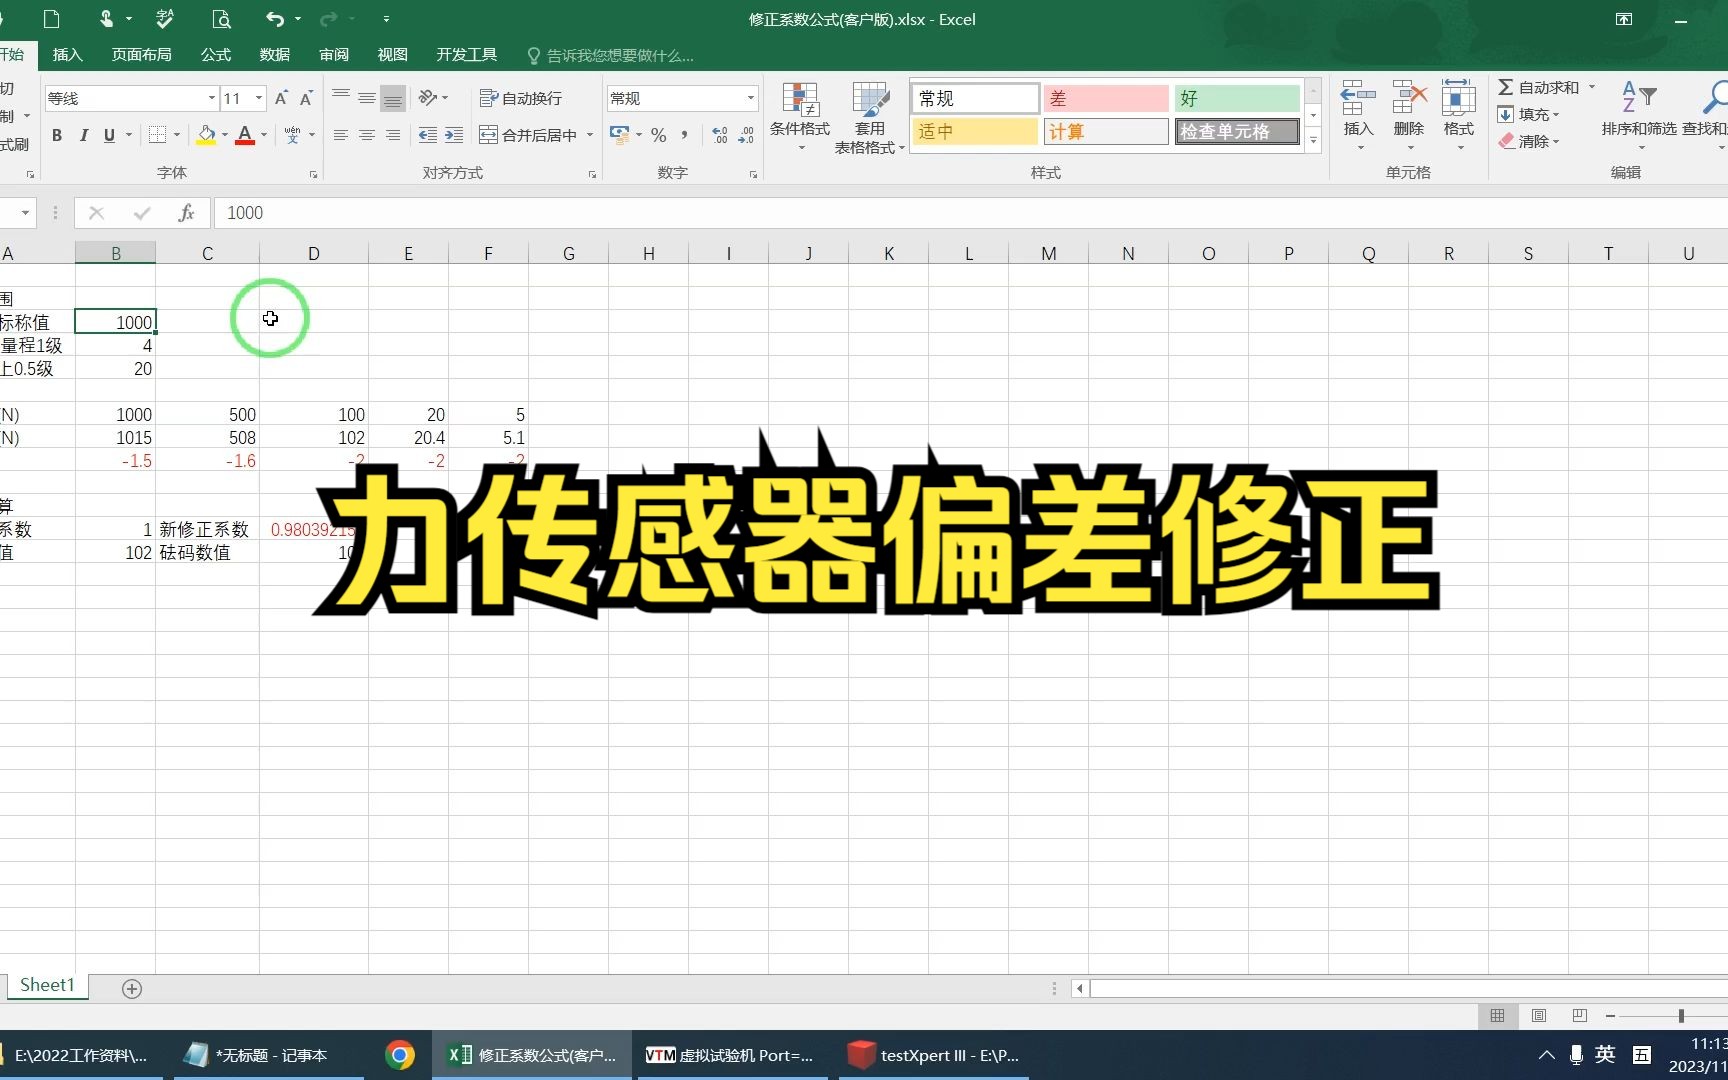Open the font size dropdown
Screen dimensions: 1728x1080
tap(259, 98)
